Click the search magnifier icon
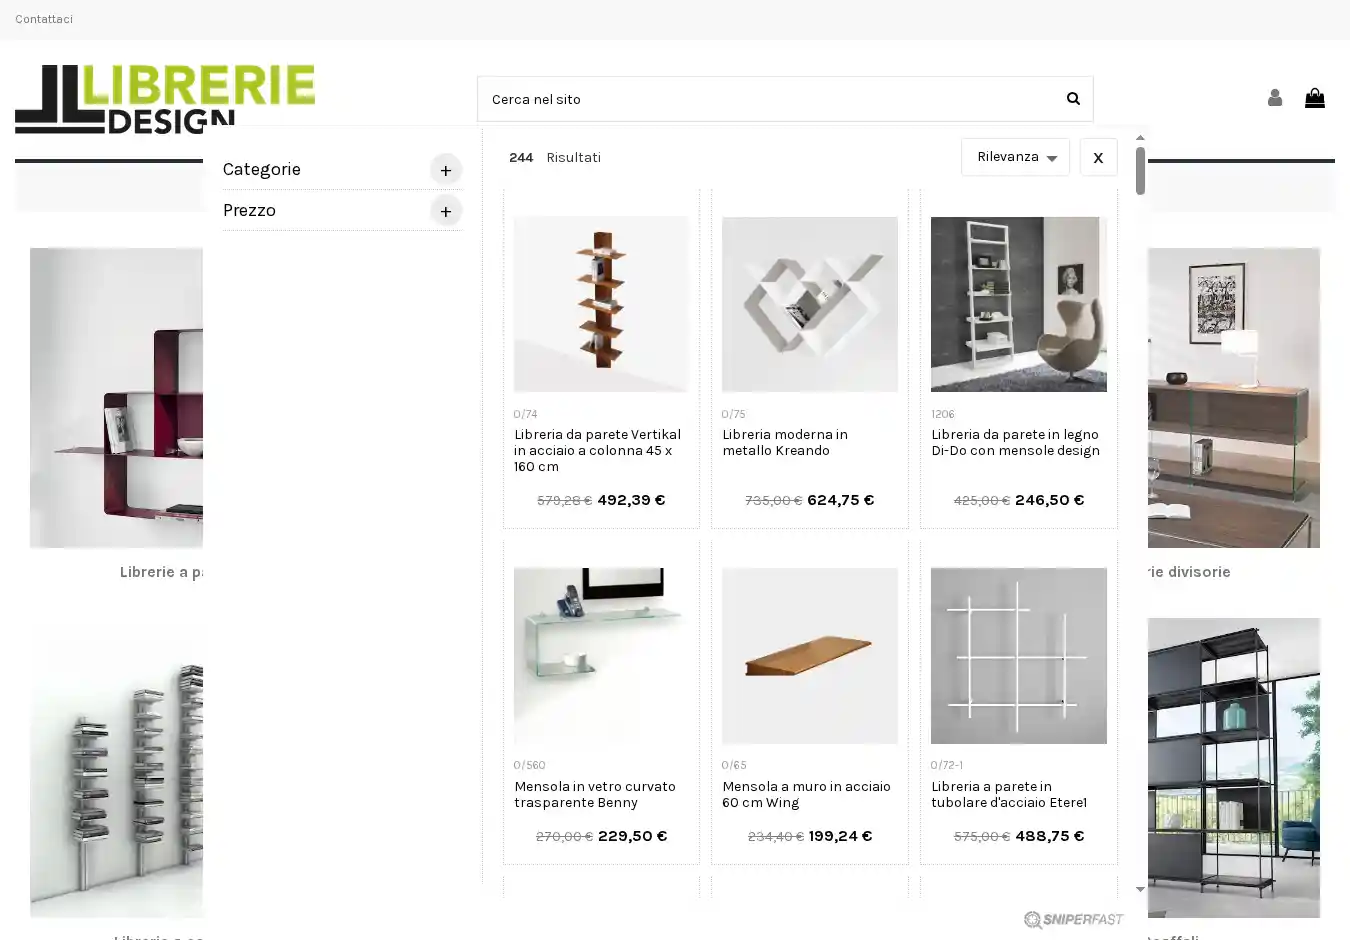 [1073, 98]
